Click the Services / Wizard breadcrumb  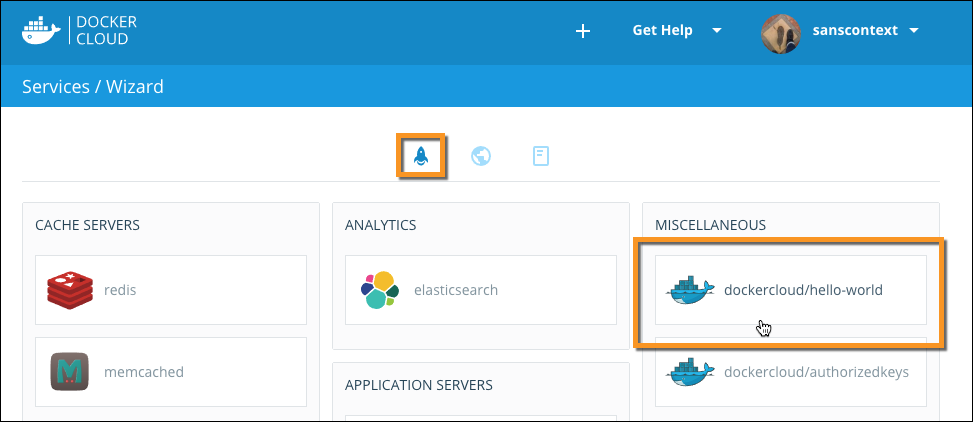(x=93, y=87)
